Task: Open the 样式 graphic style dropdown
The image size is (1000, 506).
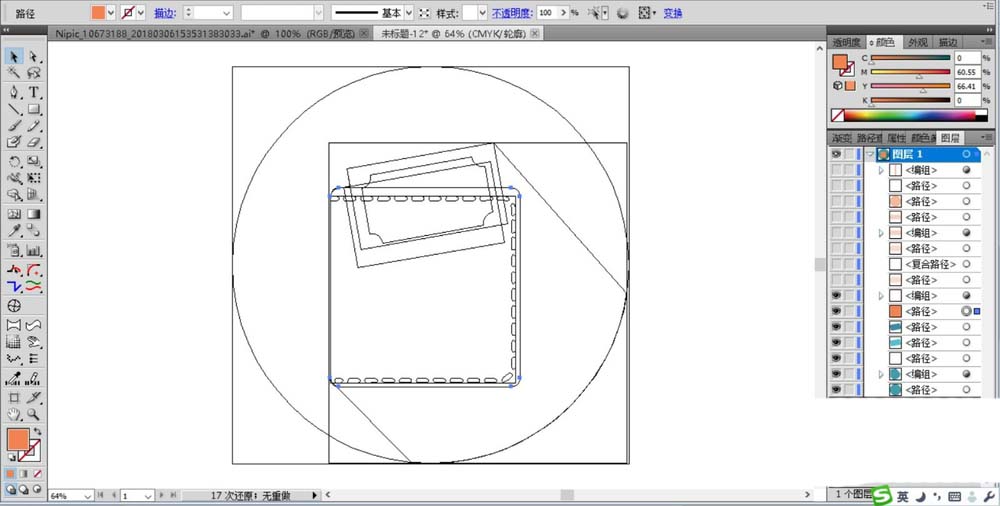Action: (x=482, y=13)
